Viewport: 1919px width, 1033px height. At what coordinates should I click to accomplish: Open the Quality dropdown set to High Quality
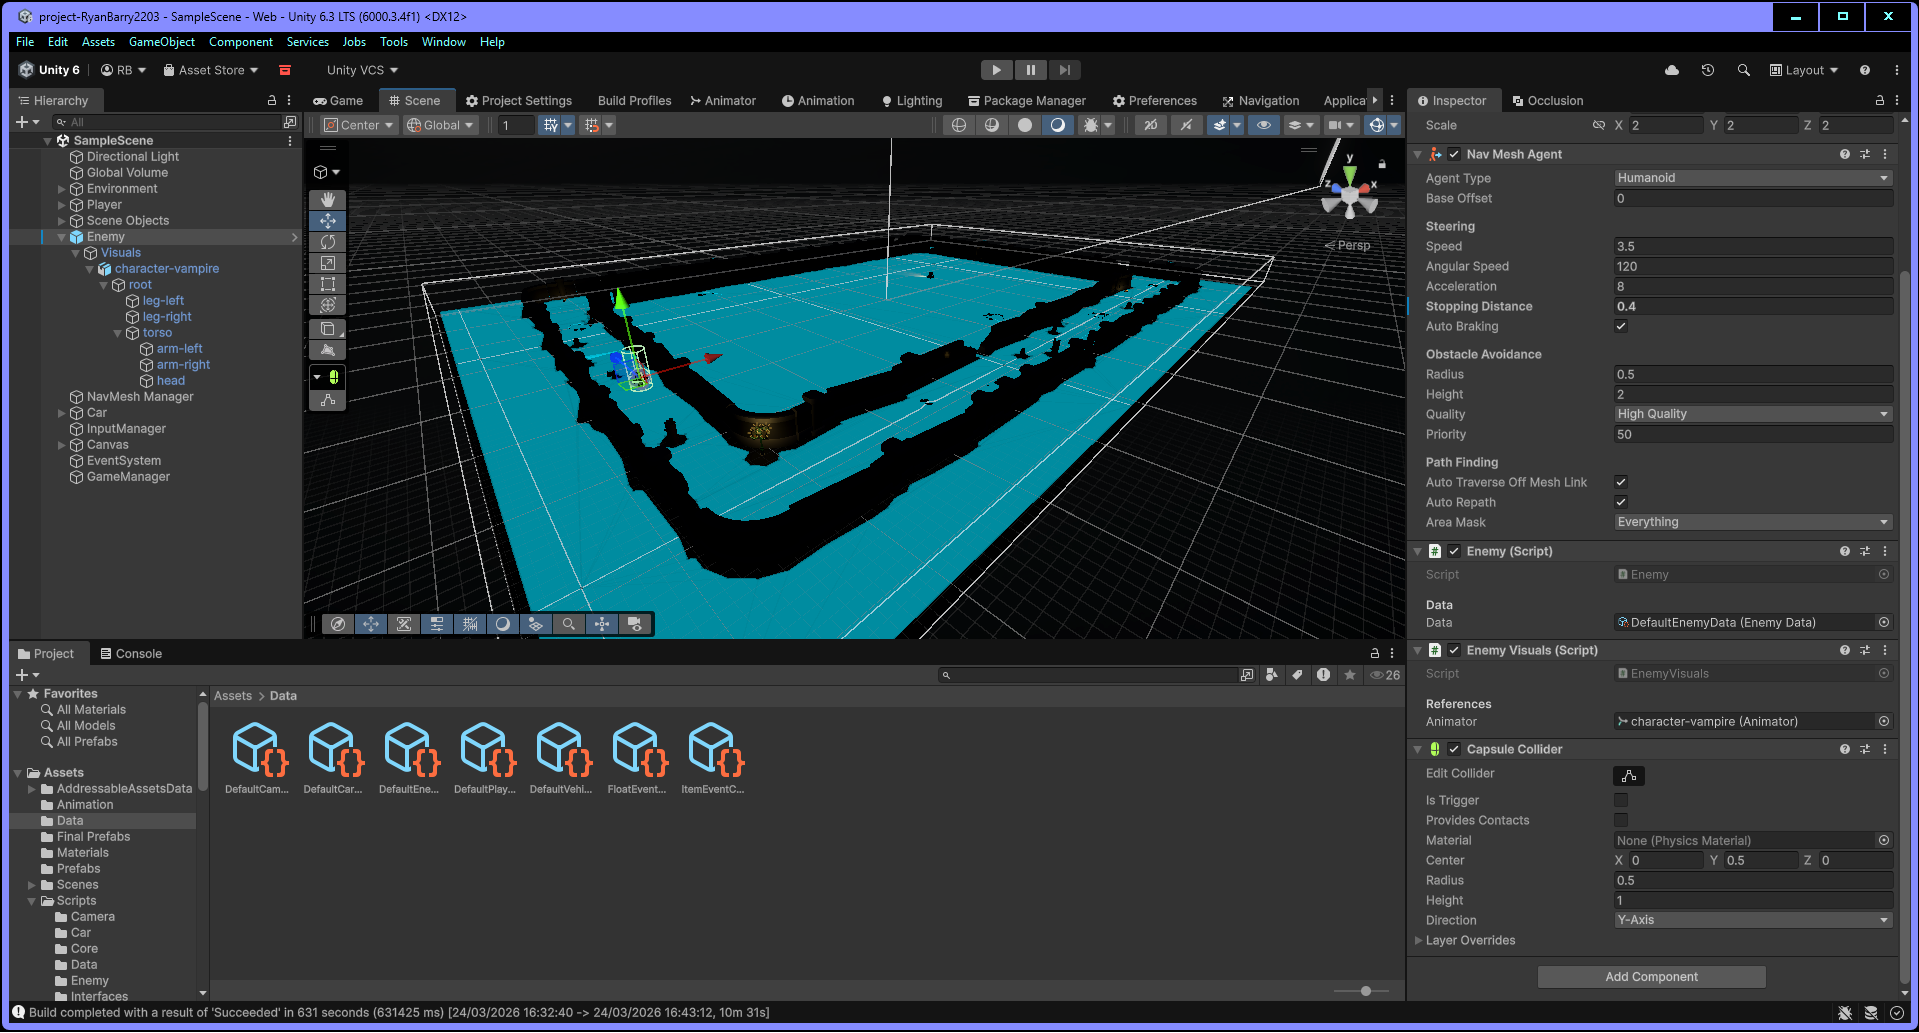[x=1753, y=414]
